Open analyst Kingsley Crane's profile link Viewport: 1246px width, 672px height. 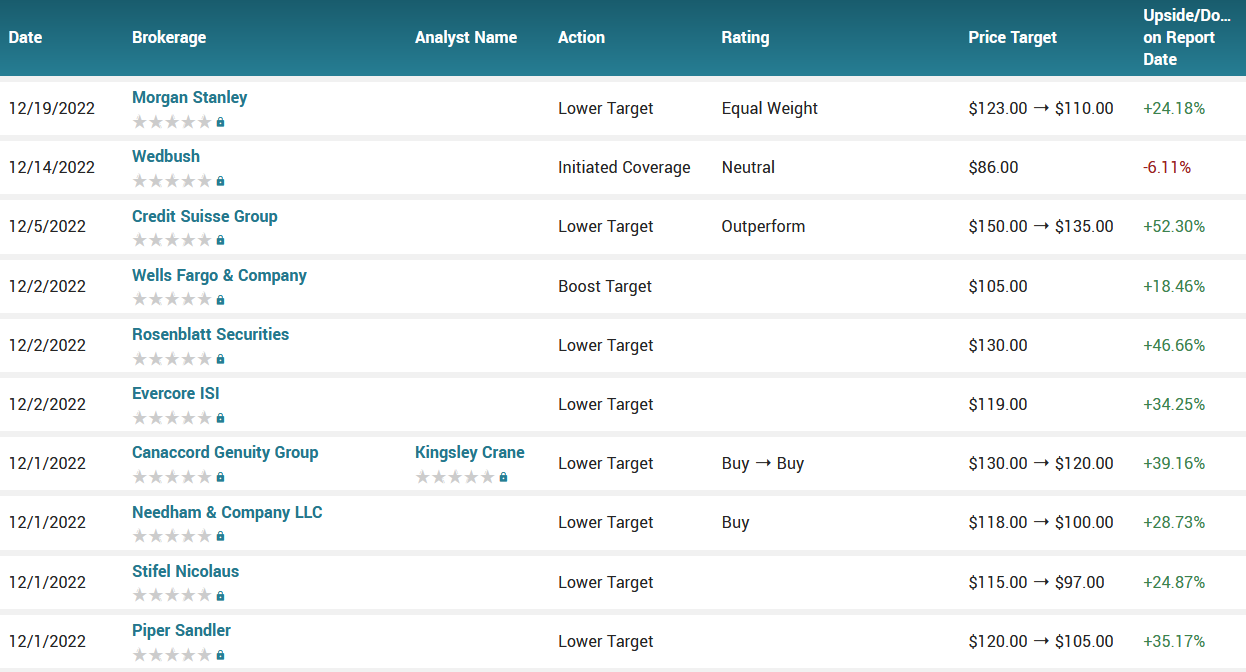[470, 452]
